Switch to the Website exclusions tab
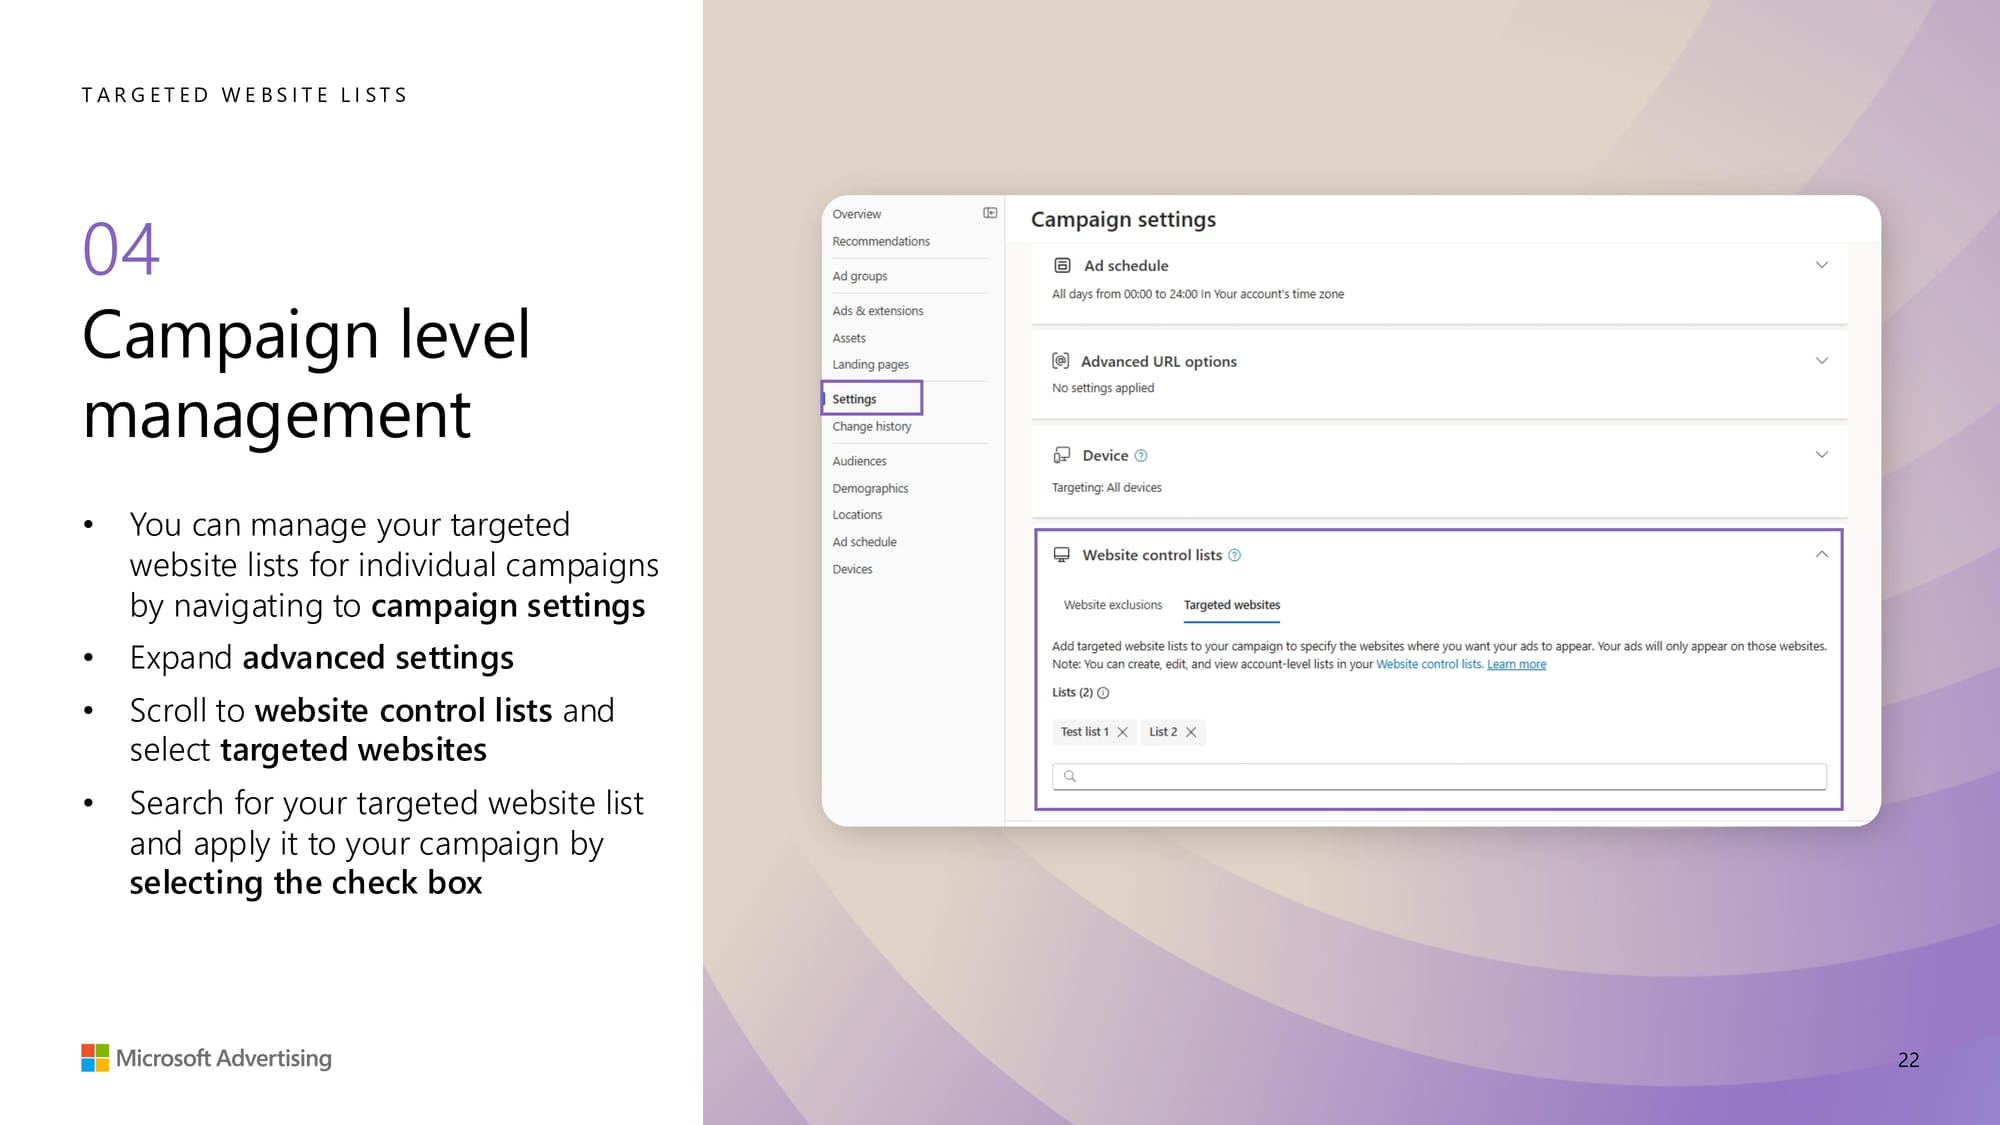The width and height of the screenshot is (2000, 1125). pyautogui.click(x=1113, y=605)
